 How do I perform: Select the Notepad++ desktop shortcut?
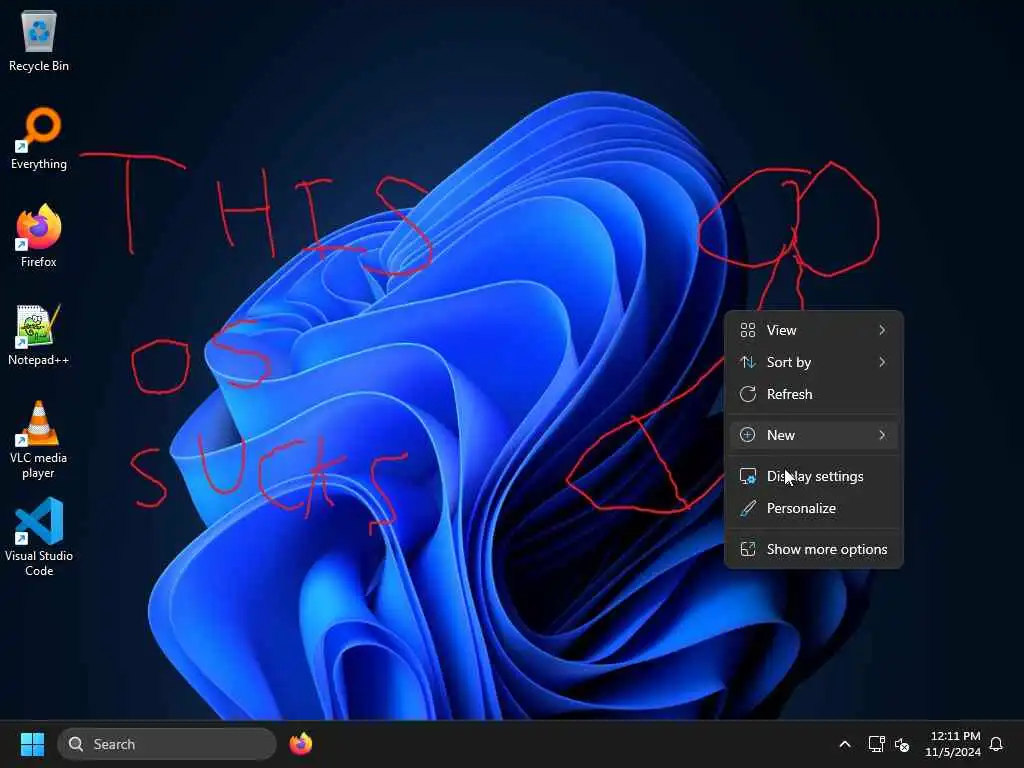[39, 334]
